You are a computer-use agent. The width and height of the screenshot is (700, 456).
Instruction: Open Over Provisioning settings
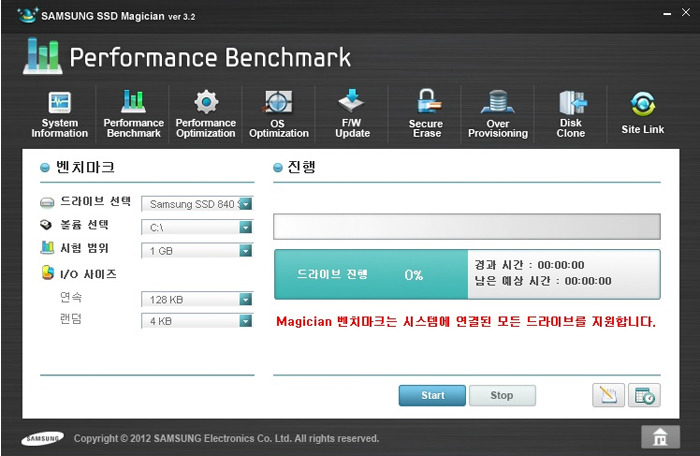pos(498,114)
